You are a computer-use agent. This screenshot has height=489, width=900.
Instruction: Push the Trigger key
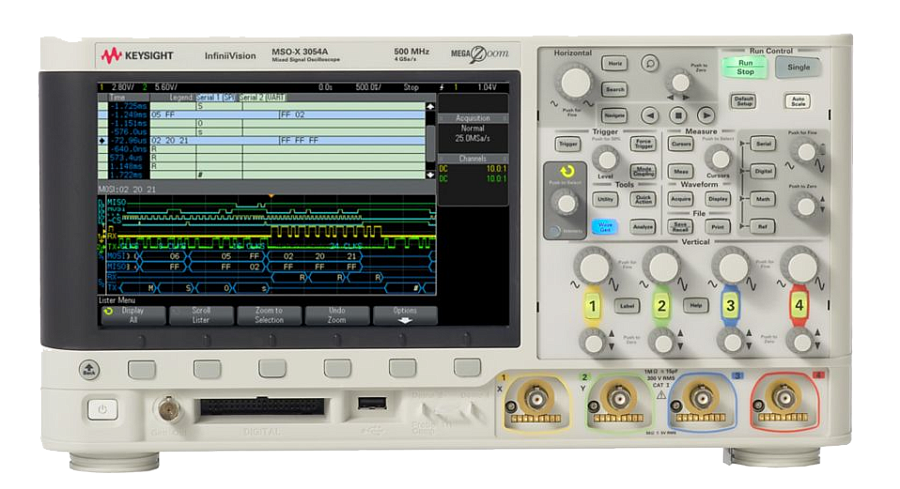coord(568,144)
